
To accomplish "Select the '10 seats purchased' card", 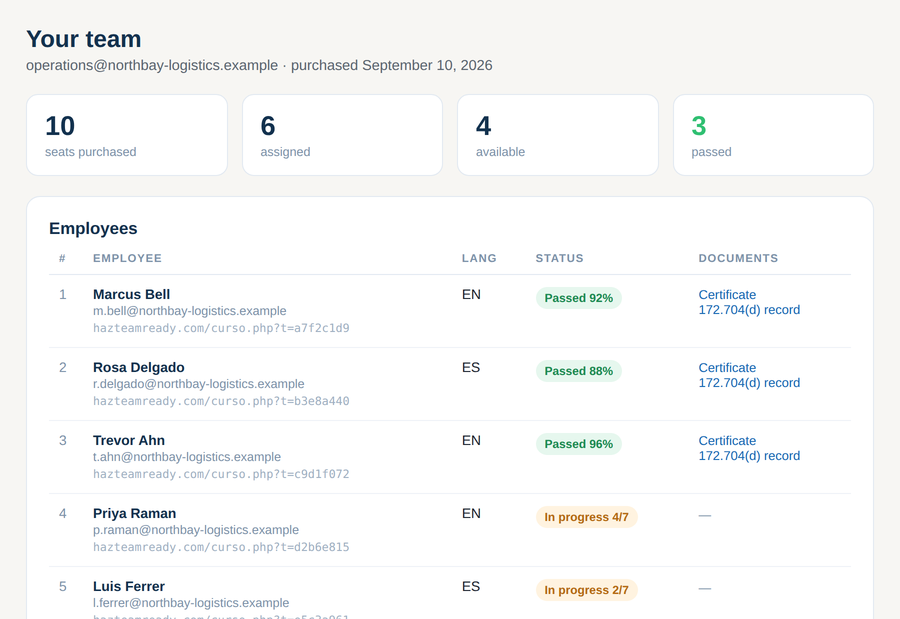I will (x=127, y=135).
